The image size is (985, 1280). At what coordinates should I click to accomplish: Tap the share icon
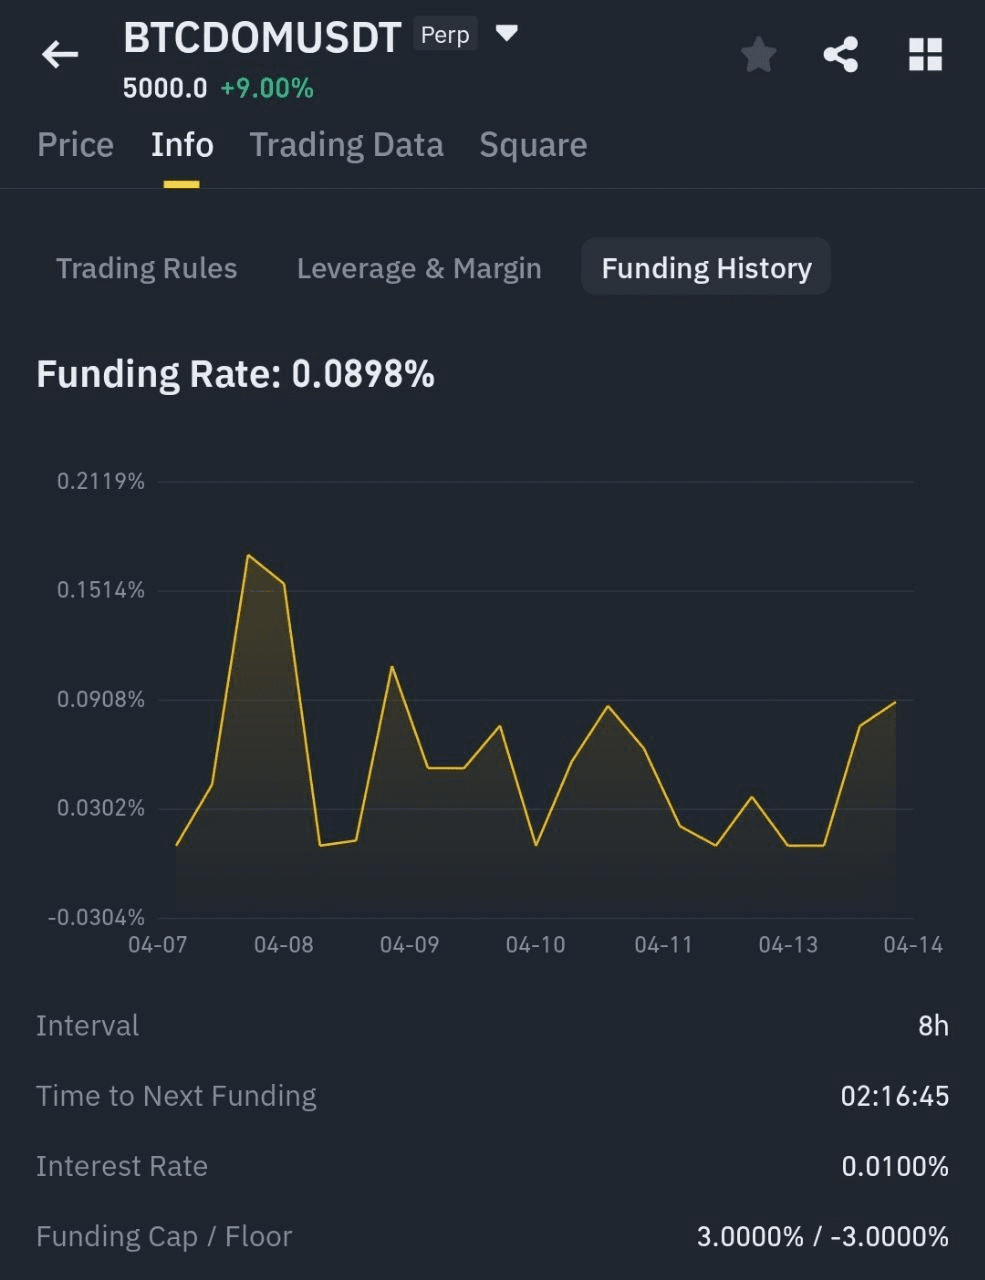841,55
